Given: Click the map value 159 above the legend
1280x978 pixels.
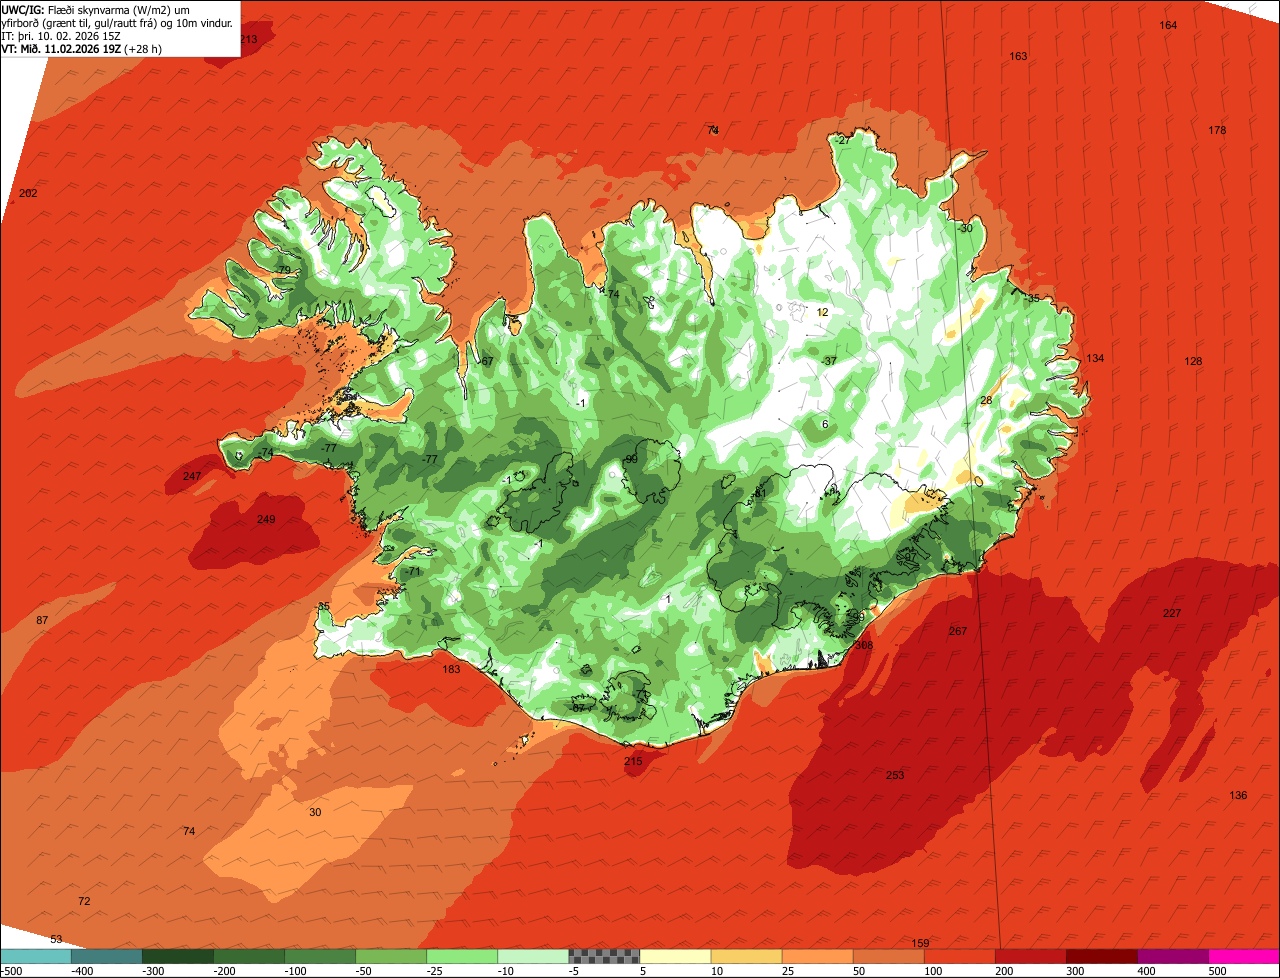Looking at the screenshot, I should tap(921, 944).
